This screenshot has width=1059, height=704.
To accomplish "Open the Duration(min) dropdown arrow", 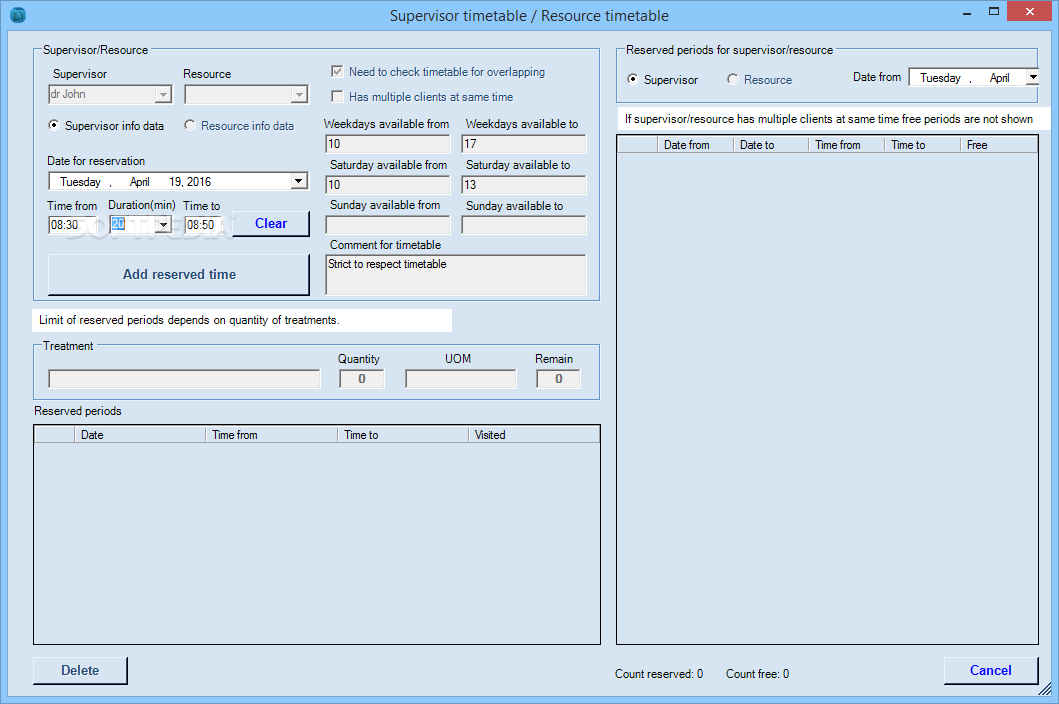I will tap(163, 225).
